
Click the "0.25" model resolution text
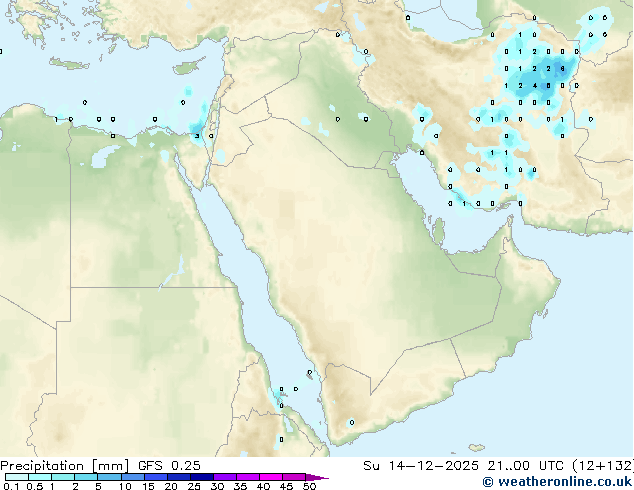pyautogui.click(x=186, y=466)
